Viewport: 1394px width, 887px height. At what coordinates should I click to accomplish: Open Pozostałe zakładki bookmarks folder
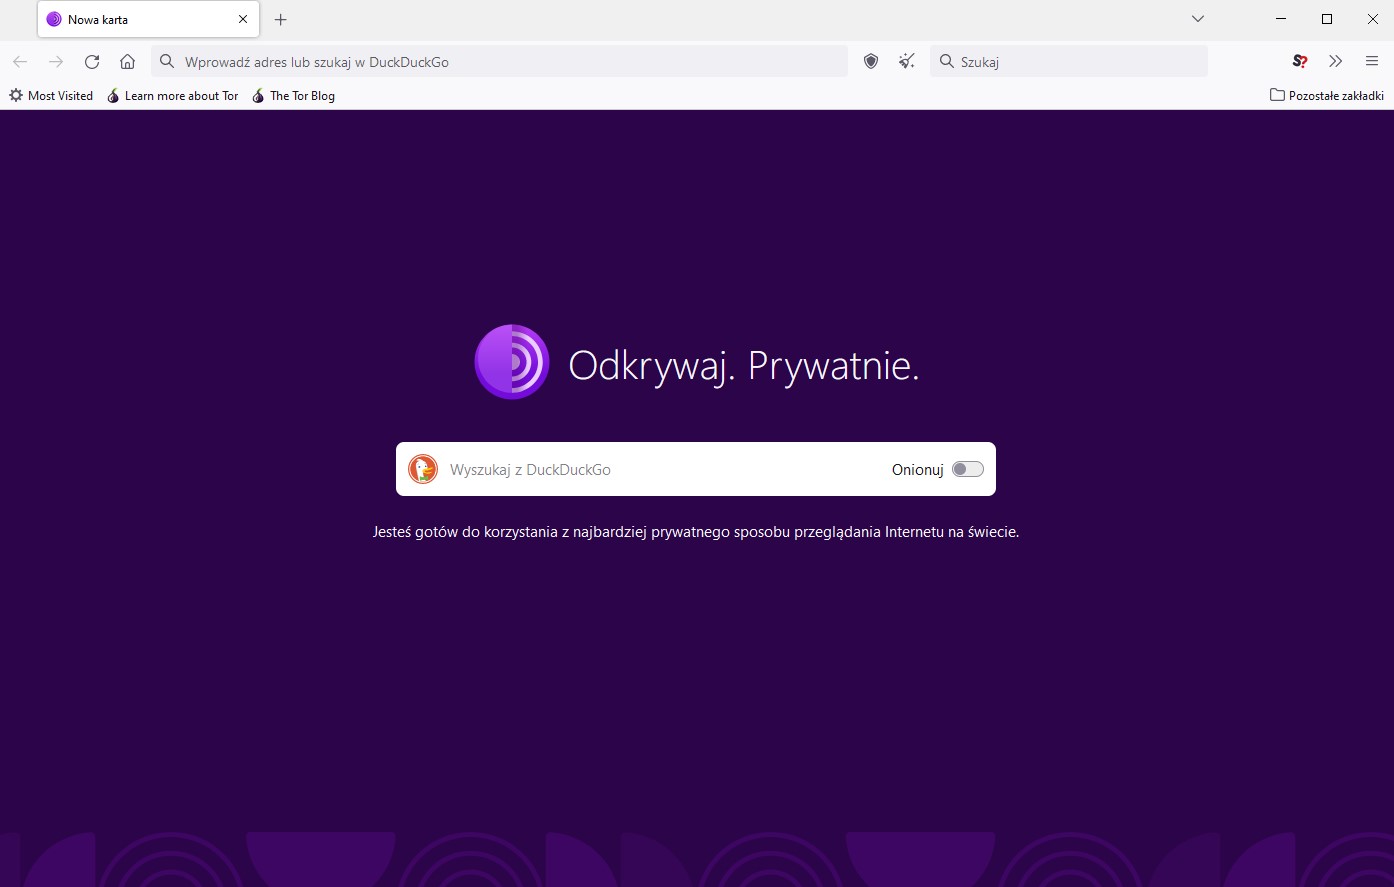[x=1327, y=96]
